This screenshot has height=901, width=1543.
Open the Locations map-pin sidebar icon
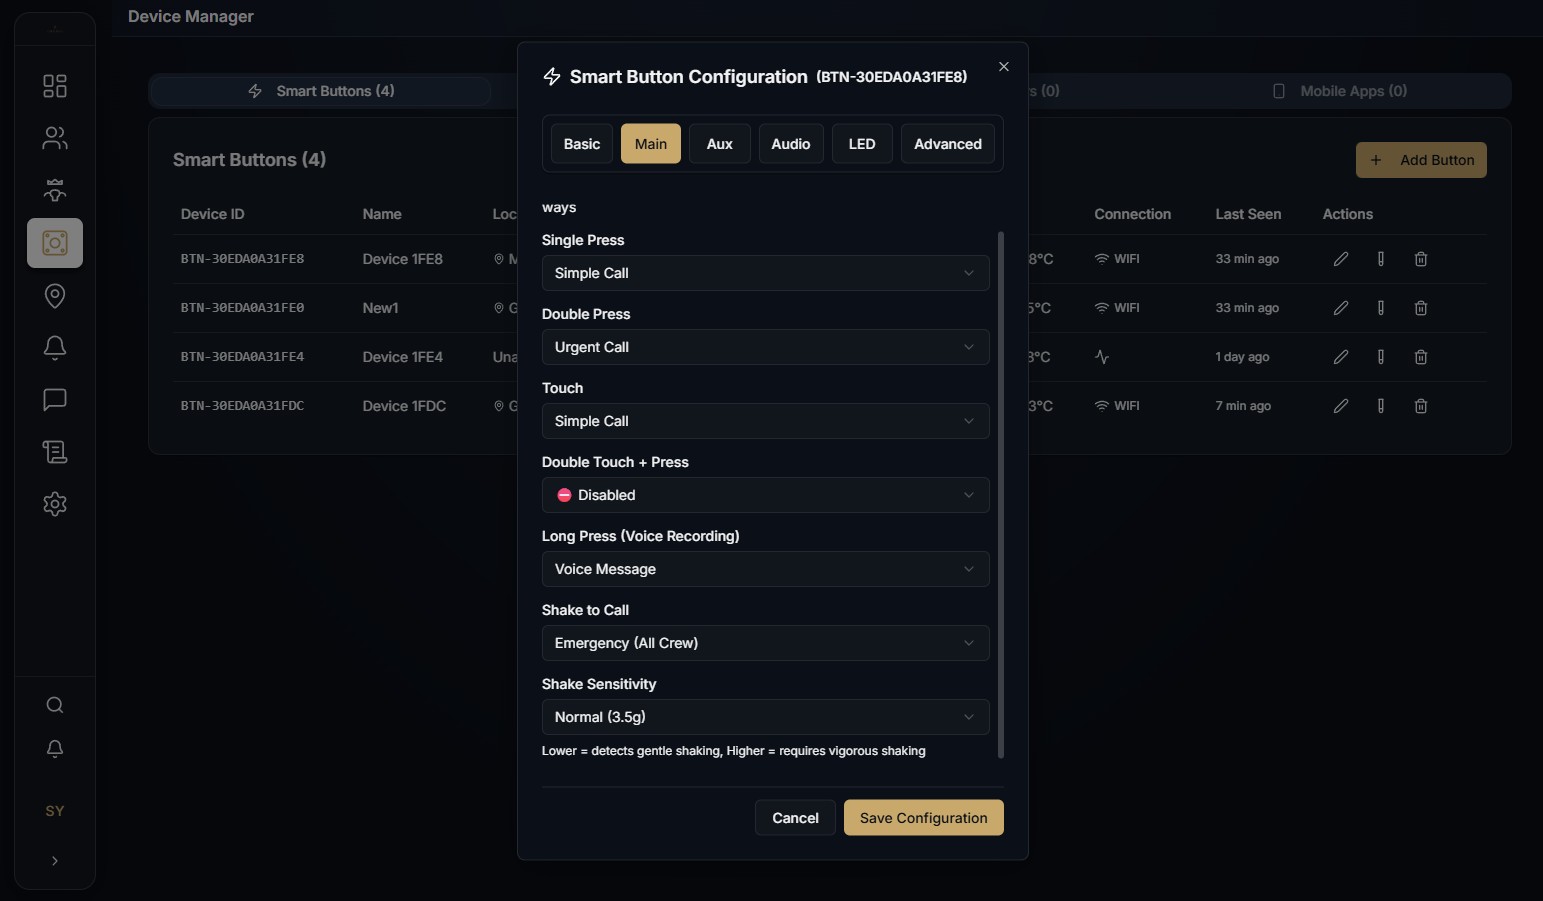55,296
